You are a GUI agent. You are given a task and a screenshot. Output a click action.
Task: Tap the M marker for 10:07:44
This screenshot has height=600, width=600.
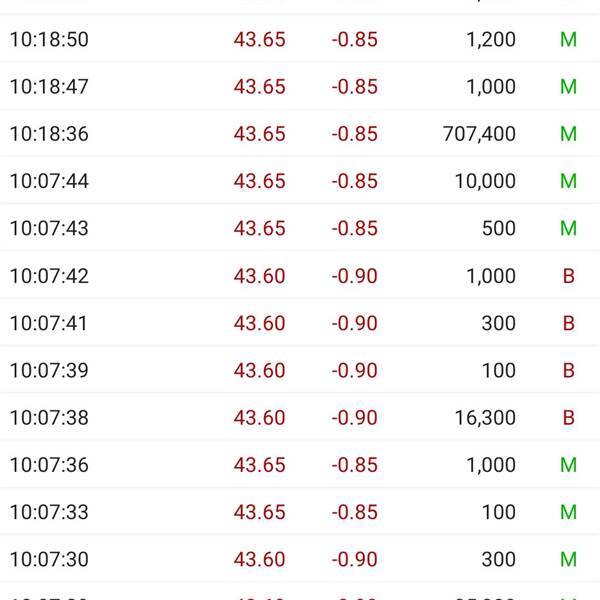568,181
